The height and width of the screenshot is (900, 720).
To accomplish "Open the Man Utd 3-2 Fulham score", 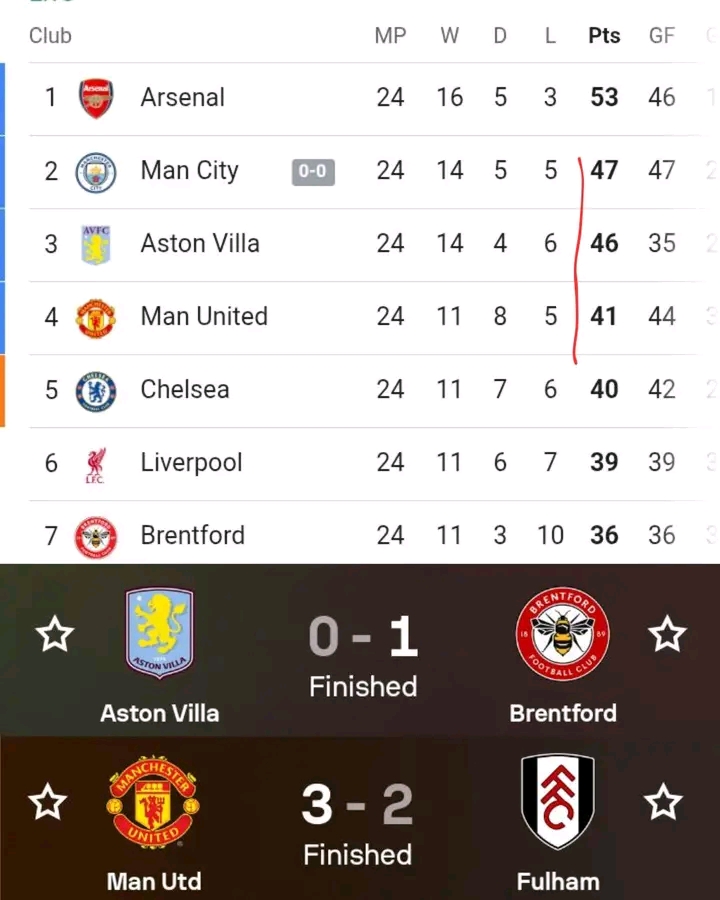I will [358, 805].
